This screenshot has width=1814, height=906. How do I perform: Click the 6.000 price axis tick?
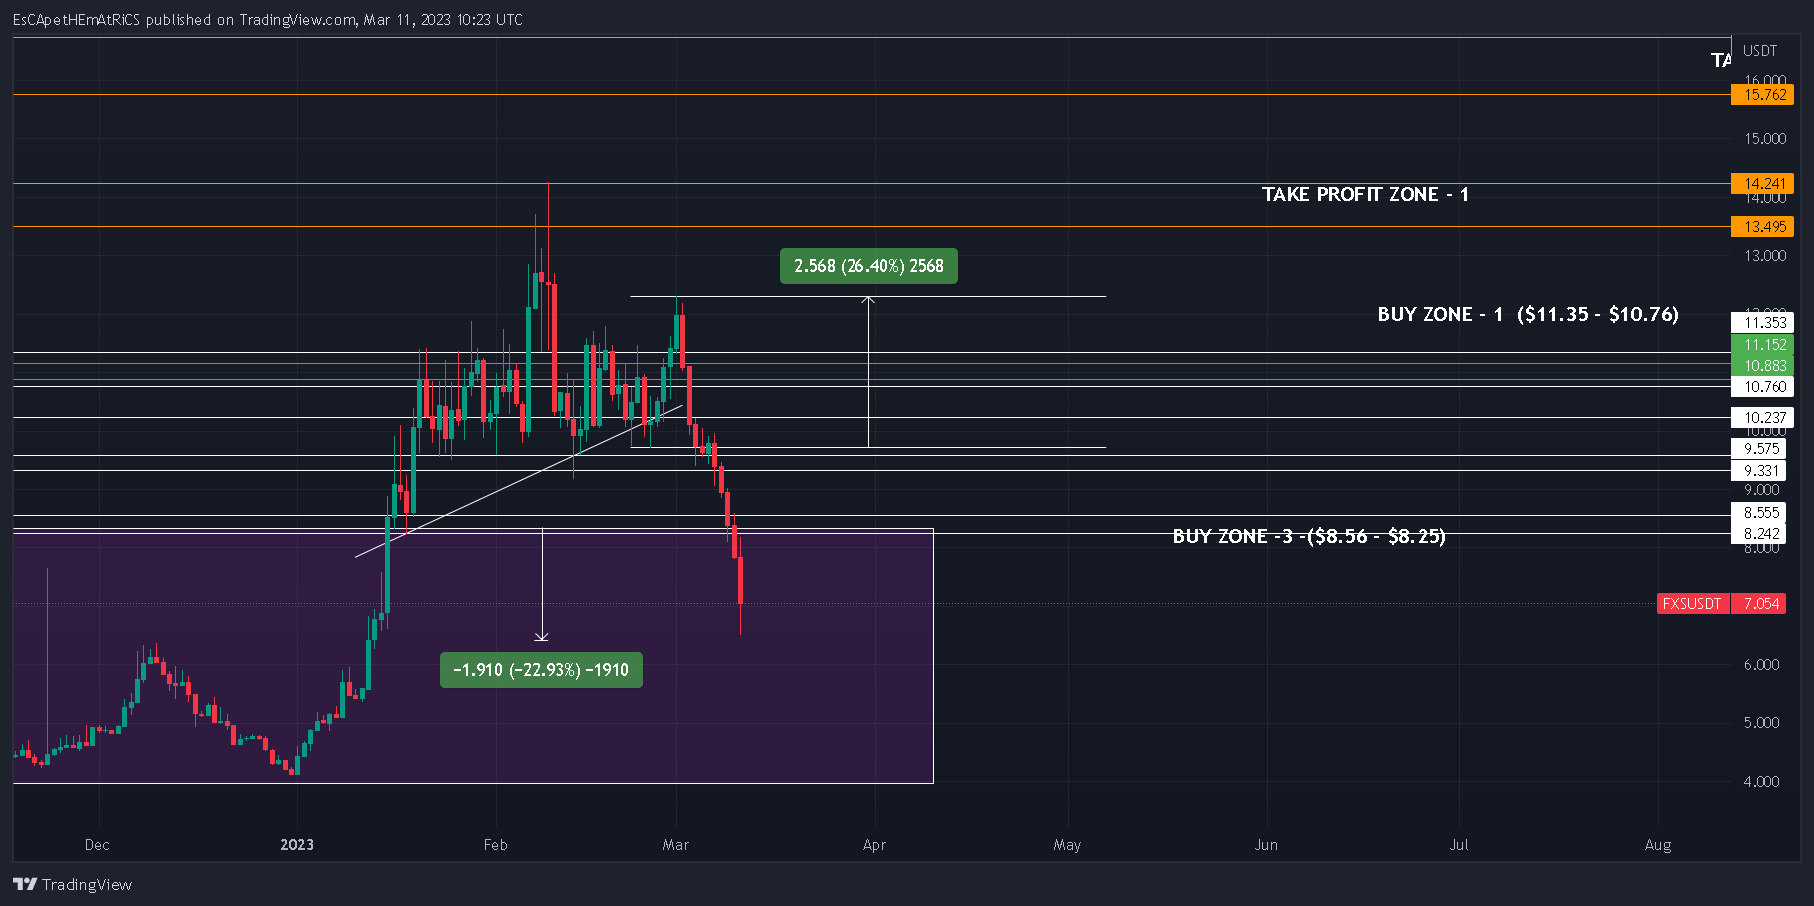[x=1762, y=665]
